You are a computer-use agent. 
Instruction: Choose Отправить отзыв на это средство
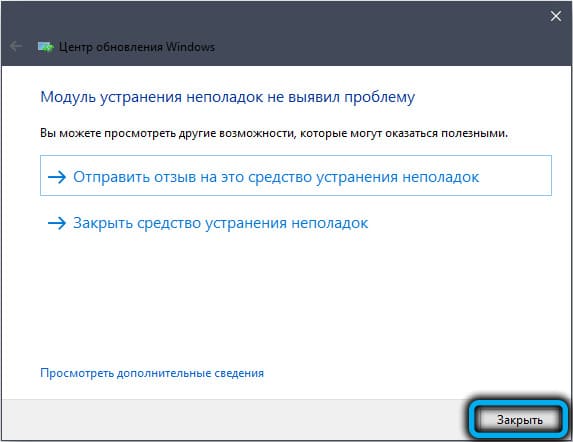pos(296,175)
